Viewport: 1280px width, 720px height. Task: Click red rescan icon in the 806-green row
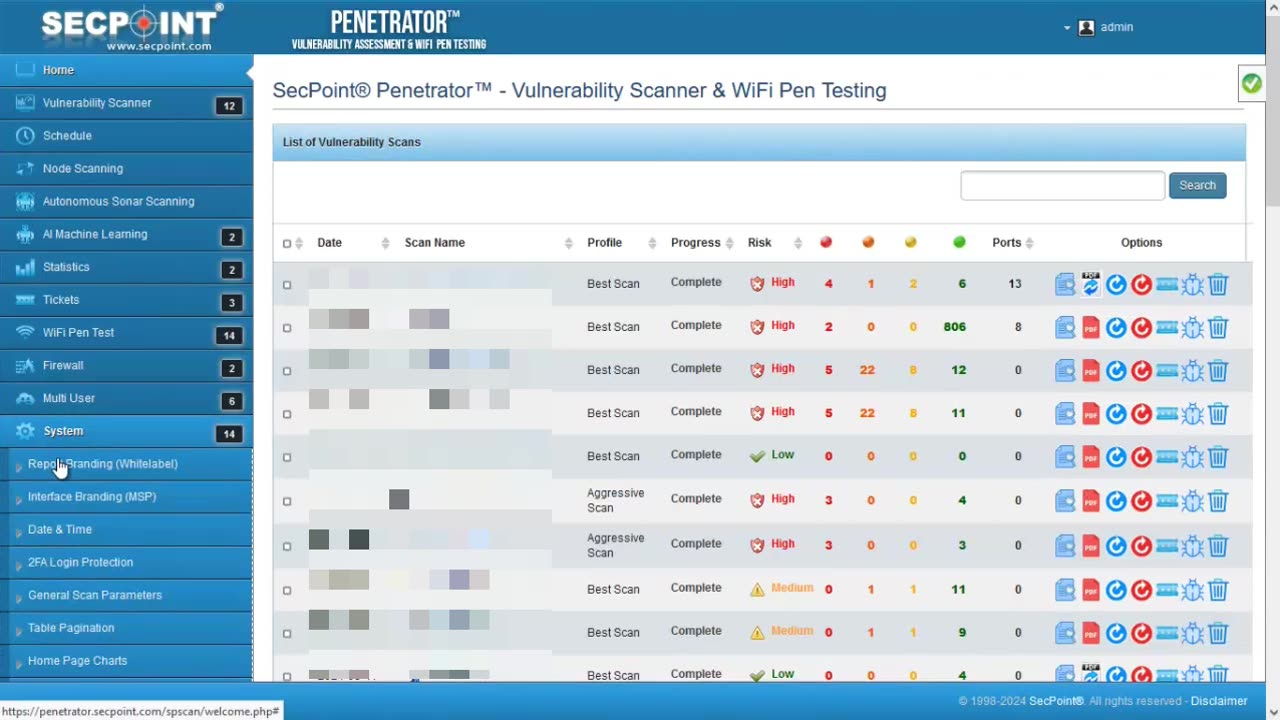click(x=1141, y=328)
